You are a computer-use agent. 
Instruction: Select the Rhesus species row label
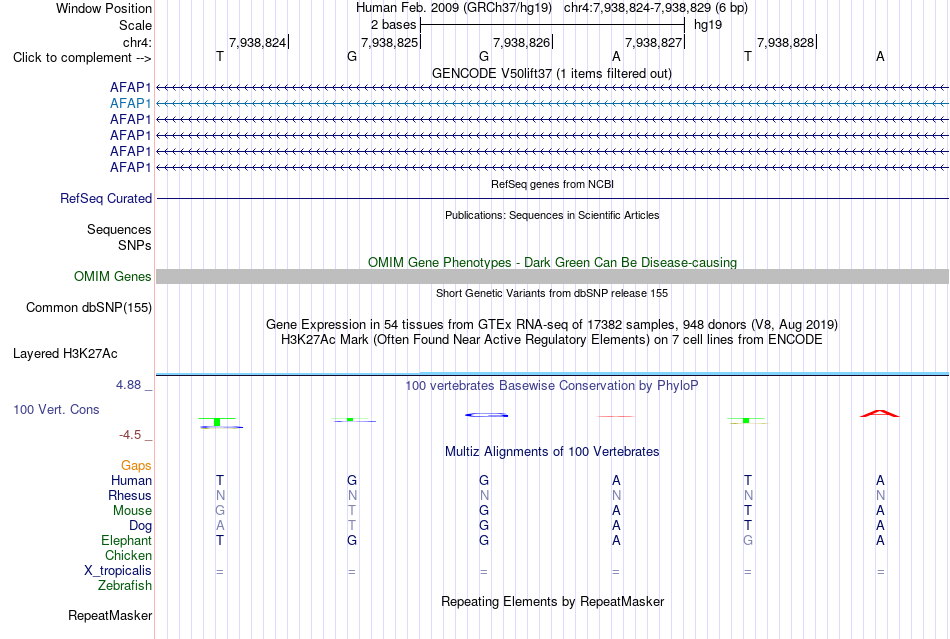tap(130, 495)
